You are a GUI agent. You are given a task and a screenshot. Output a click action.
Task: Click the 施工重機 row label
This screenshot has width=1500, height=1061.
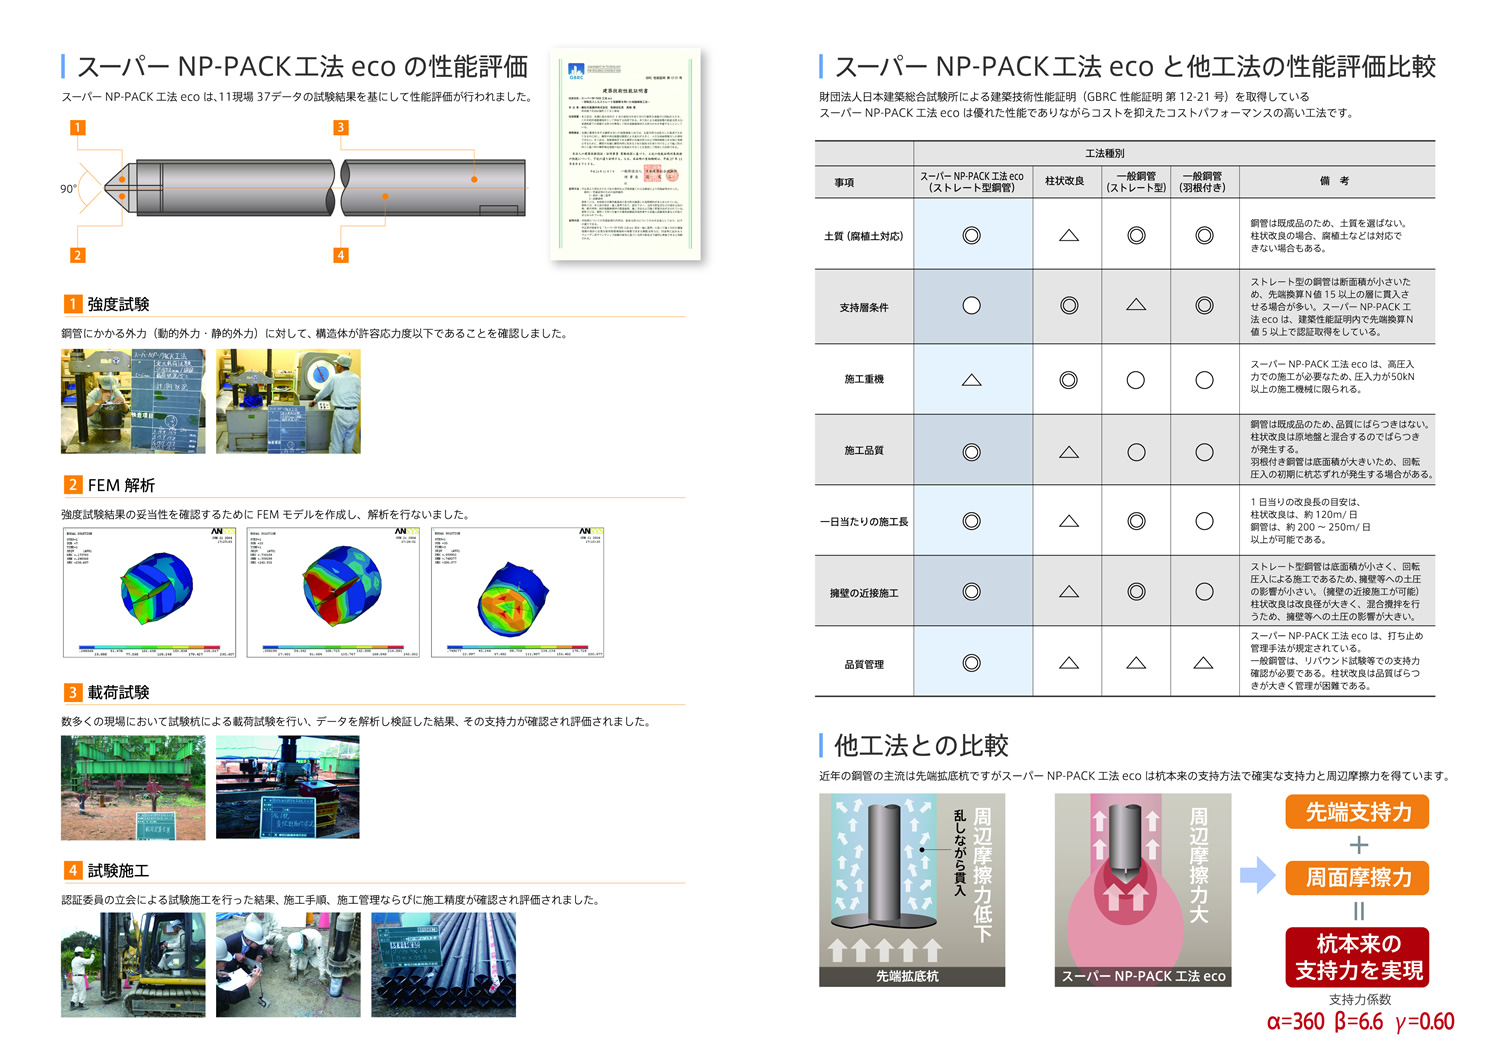point(864,380)
